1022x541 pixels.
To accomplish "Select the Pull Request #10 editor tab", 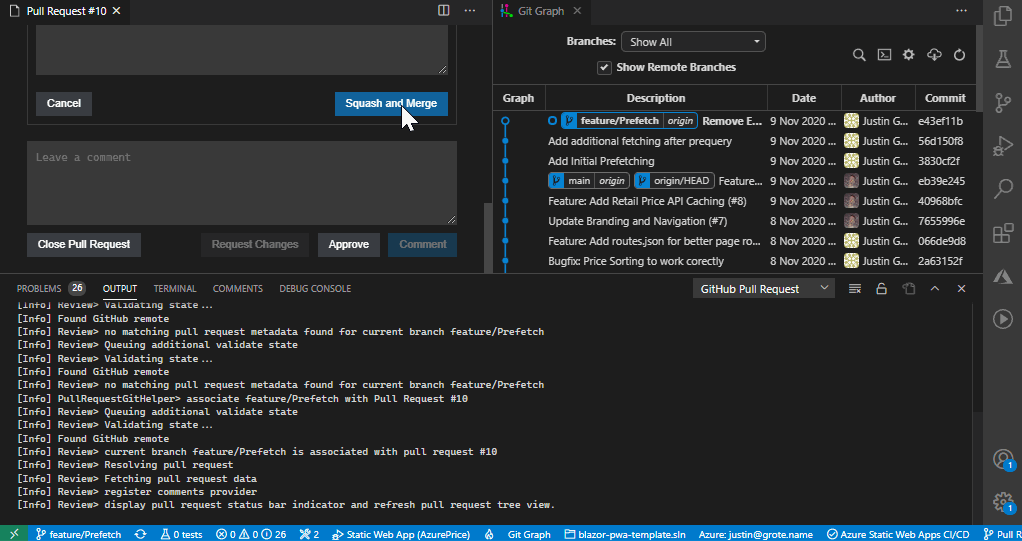I will (65, 11).
